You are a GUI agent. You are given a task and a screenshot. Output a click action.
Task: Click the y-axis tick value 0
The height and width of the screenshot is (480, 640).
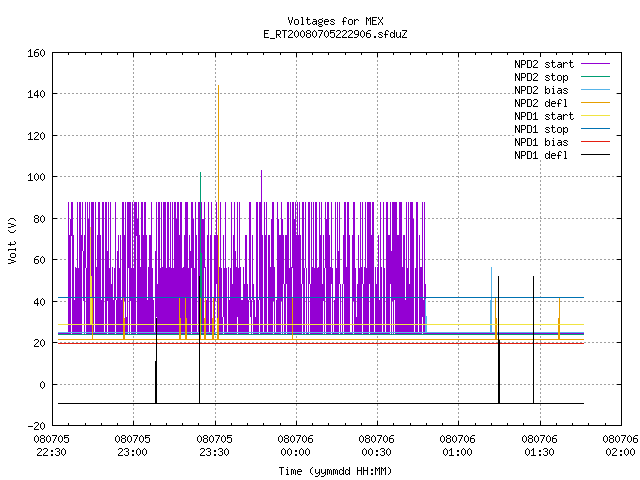[x=42, y=384]
